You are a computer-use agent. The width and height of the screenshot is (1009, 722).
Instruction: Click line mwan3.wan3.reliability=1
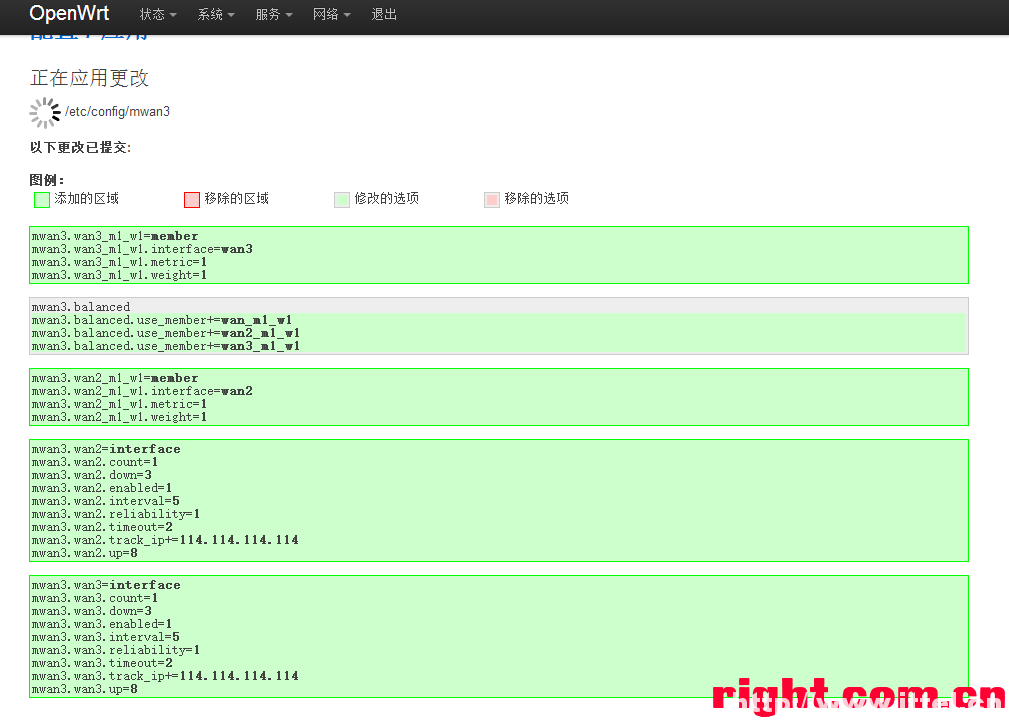116,650
